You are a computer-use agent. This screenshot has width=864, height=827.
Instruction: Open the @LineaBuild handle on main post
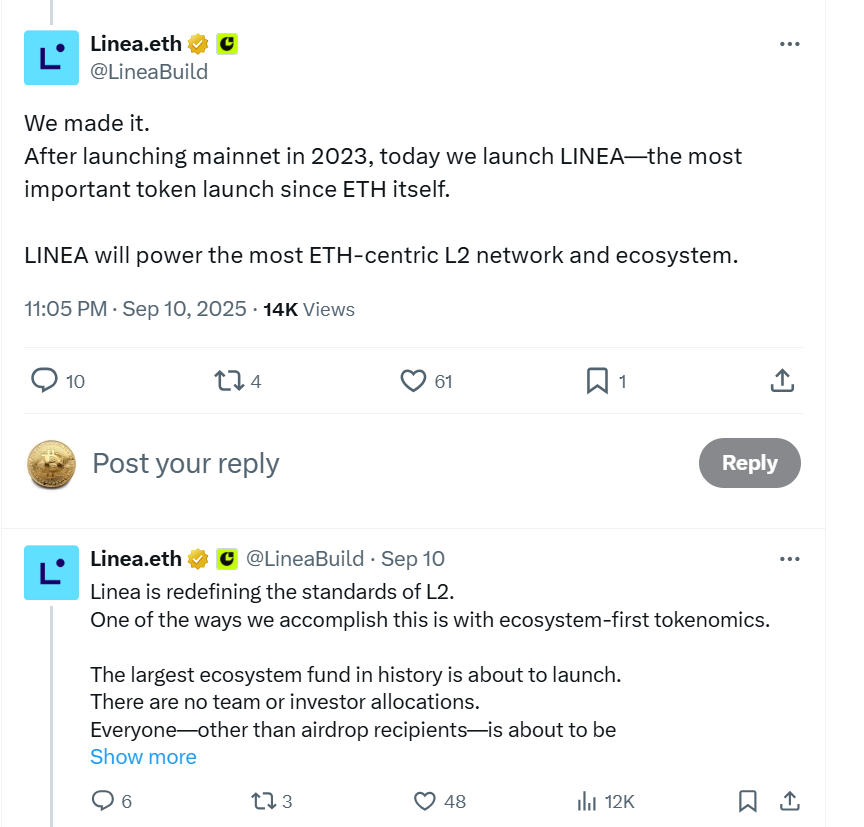[149, 71]
